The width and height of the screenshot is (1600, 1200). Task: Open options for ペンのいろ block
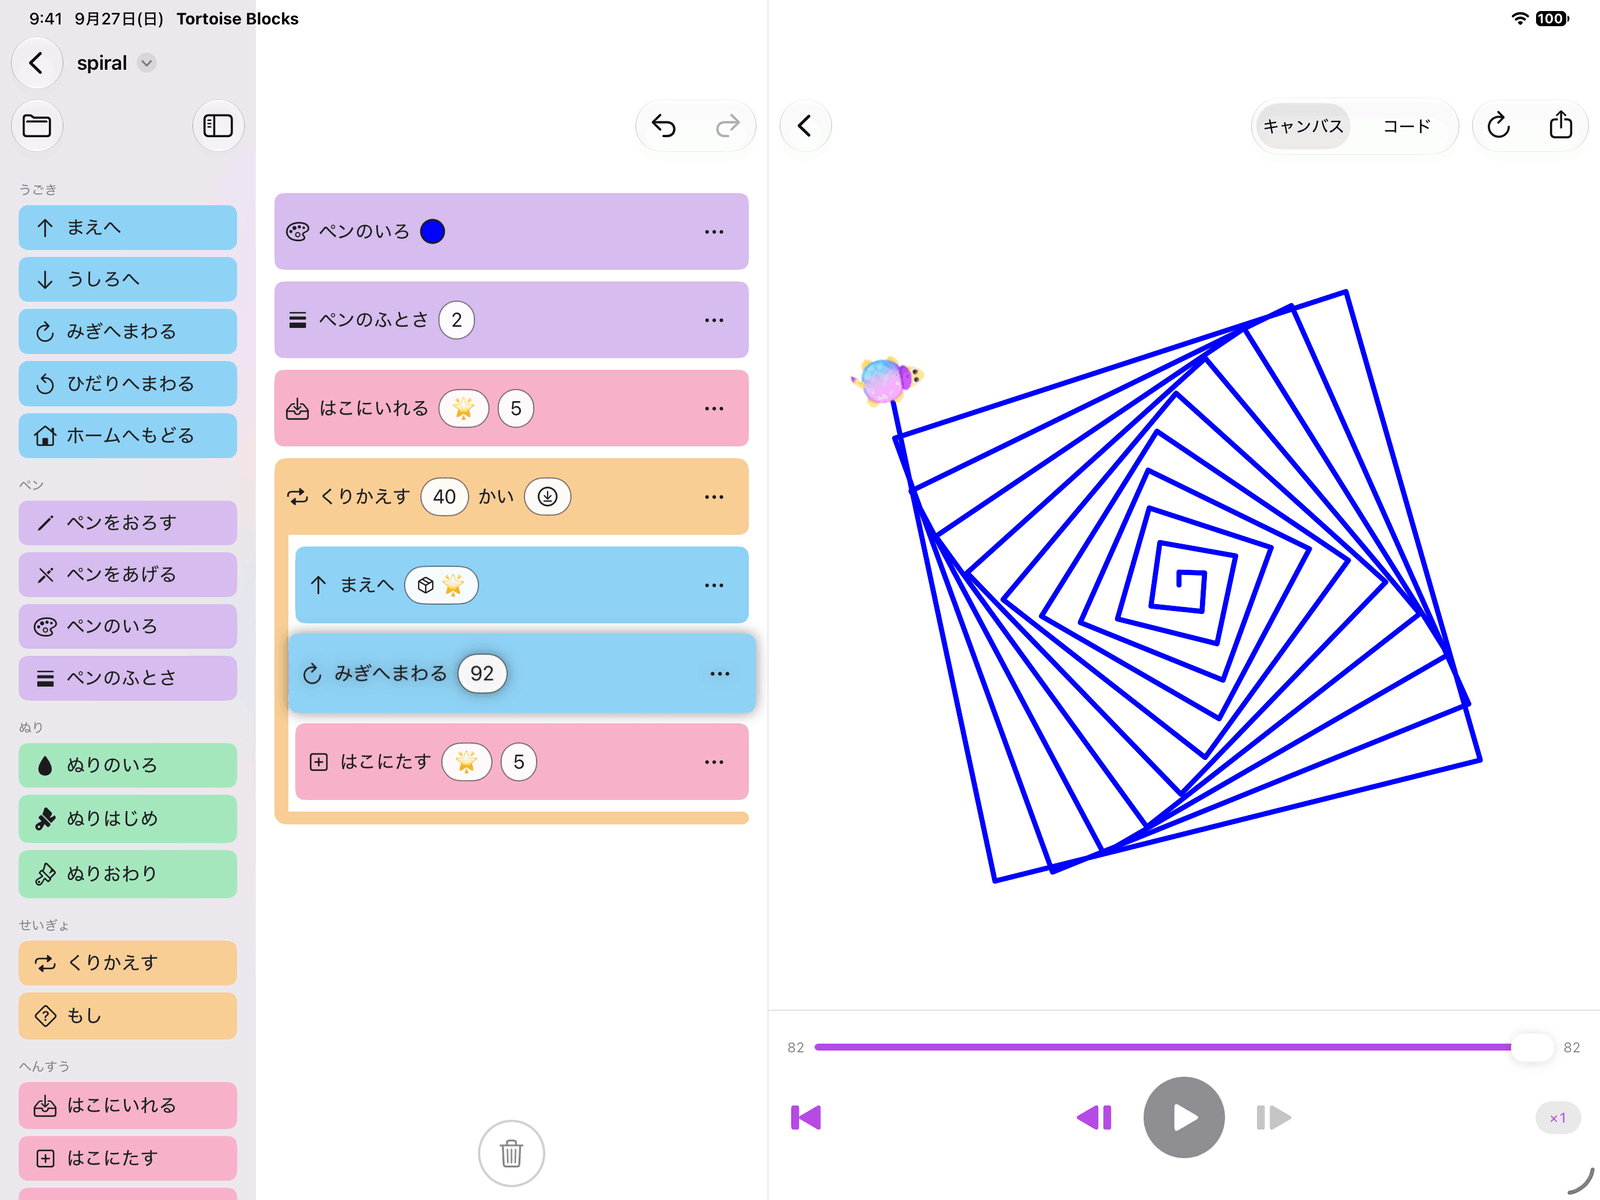coord(714,232)
